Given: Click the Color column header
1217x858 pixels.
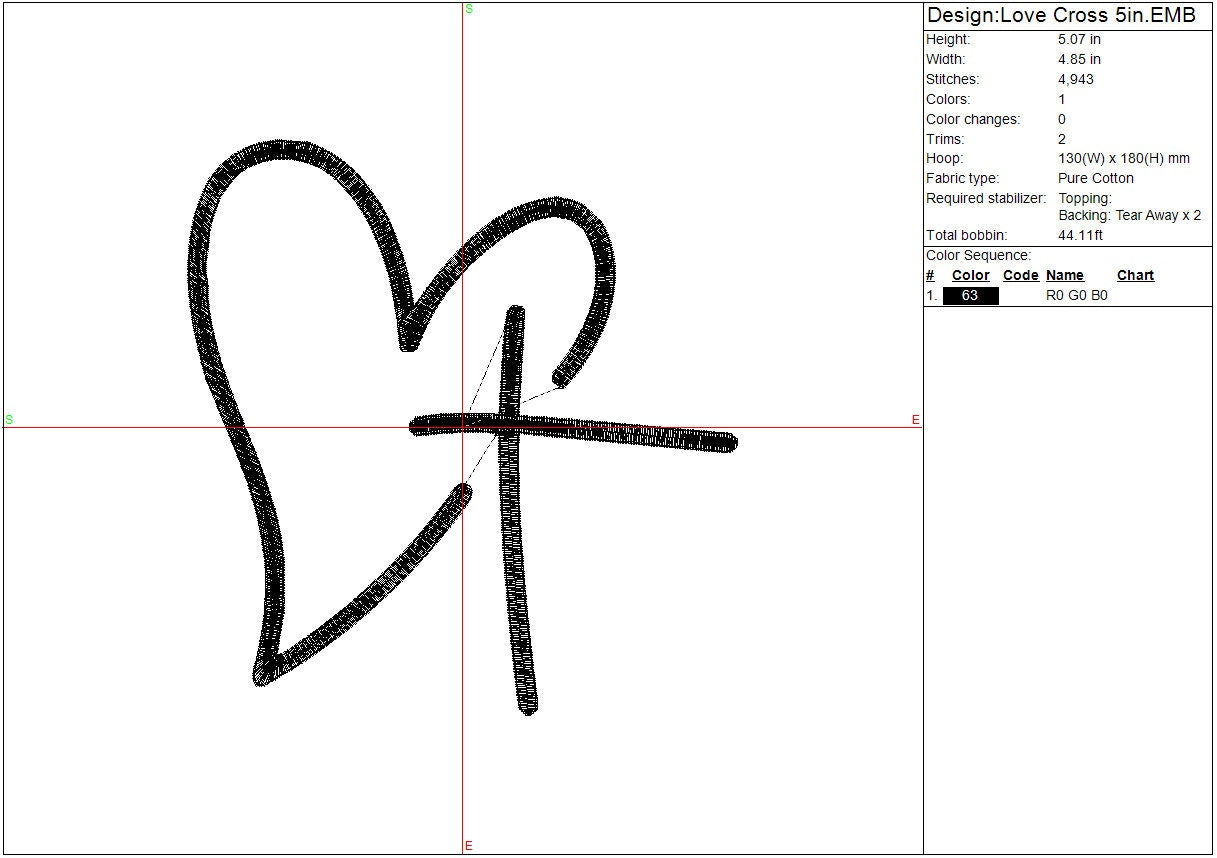Looking at the screenshot, I should coord(970,275).
